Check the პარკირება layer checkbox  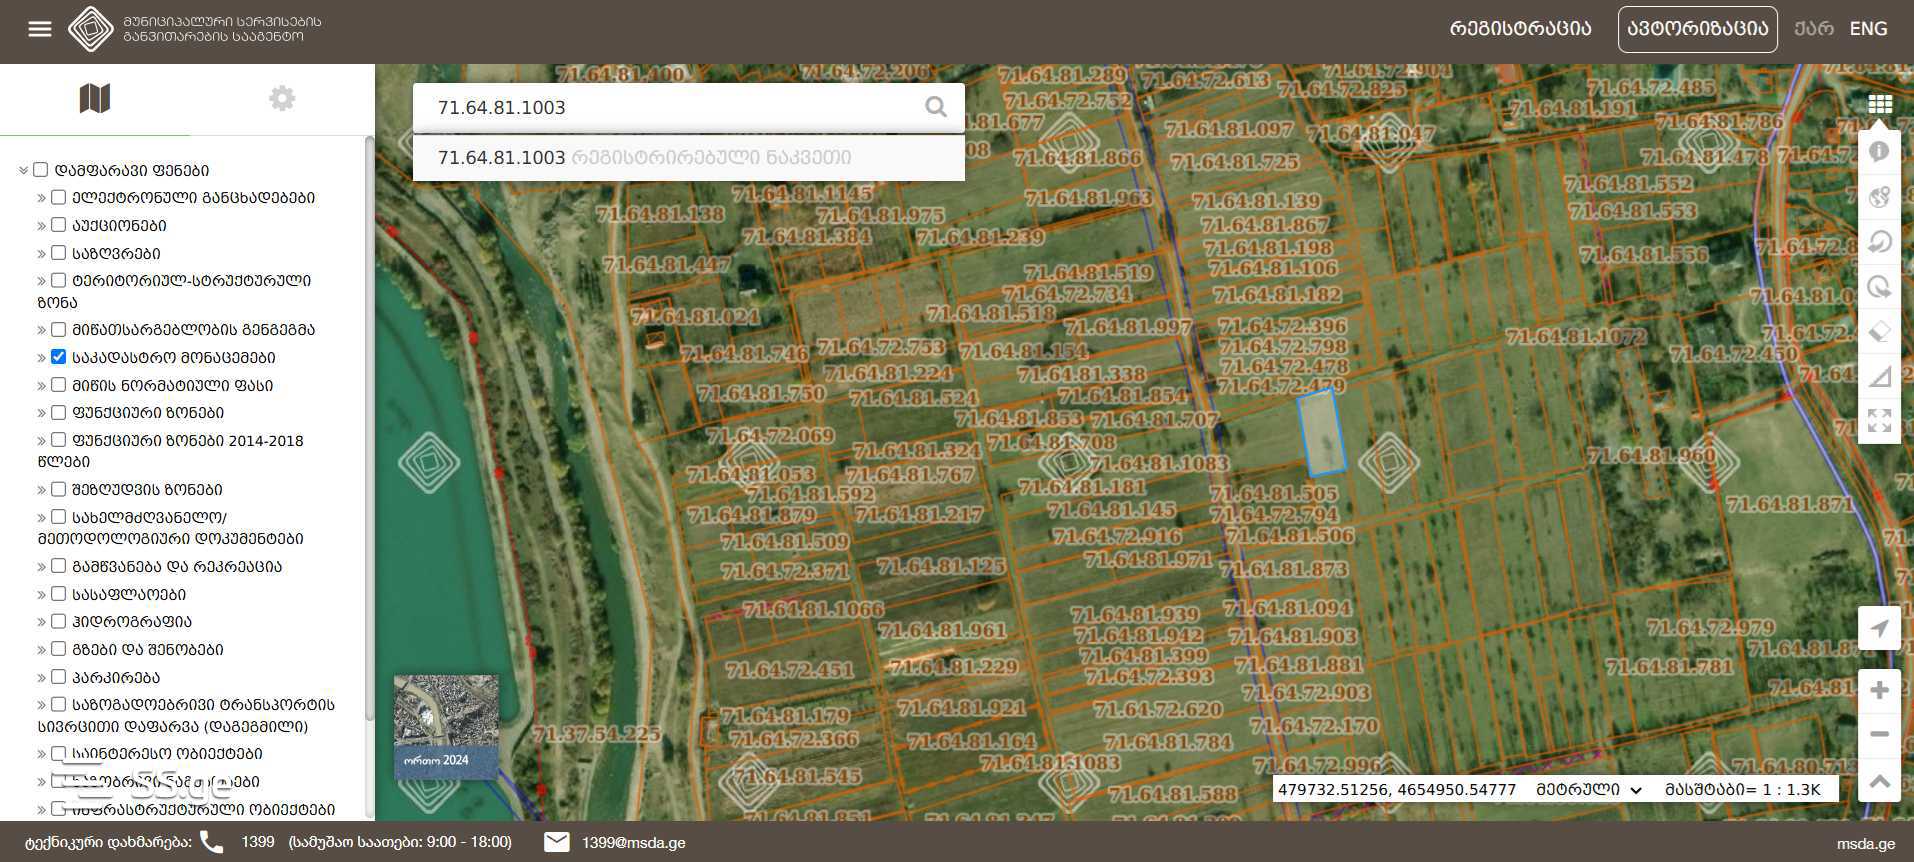(x=59, y=677)
